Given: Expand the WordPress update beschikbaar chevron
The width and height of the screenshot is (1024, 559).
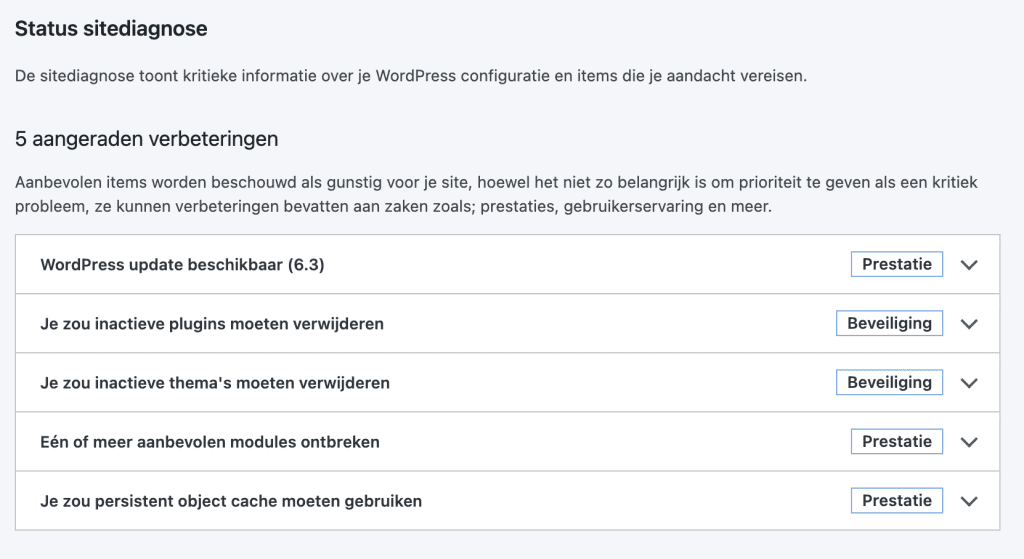Looking at the screenshot, I should click(968, 265).
